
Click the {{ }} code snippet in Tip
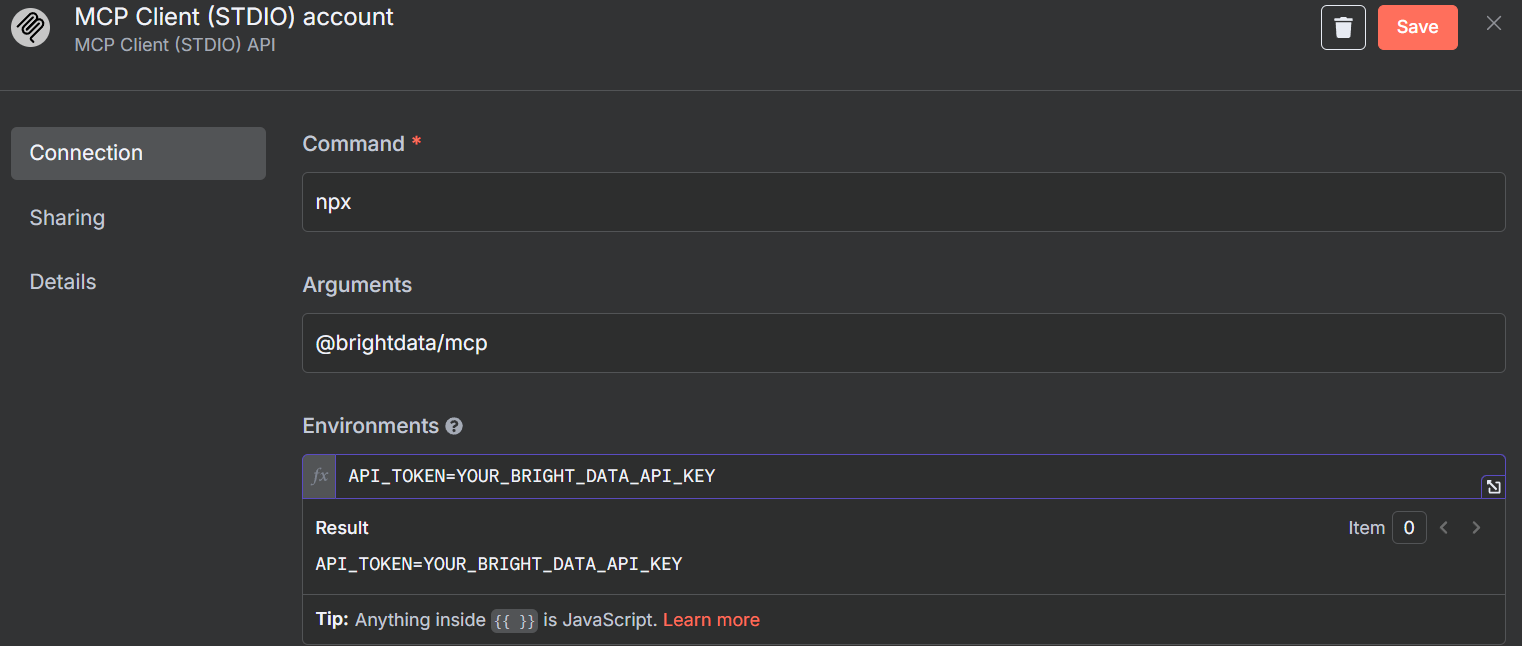514,621
